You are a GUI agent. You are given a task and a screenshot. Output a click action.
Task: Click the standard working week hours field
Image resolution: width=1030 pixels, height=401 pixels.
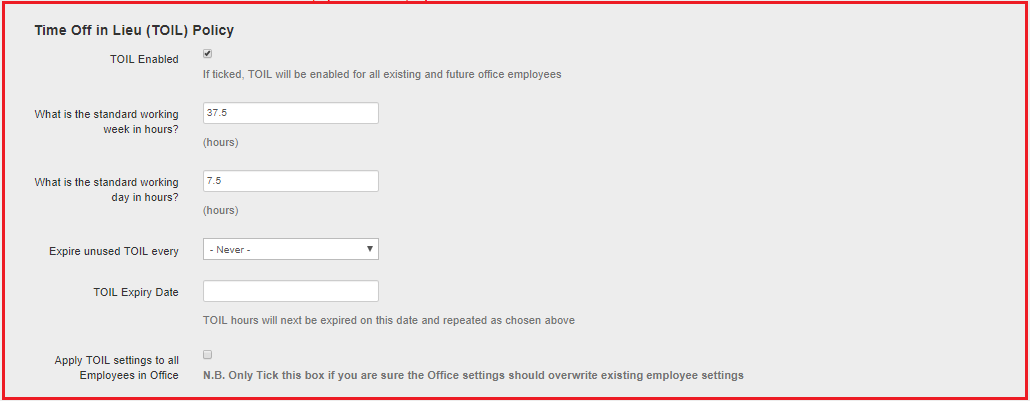click(290, 113)
